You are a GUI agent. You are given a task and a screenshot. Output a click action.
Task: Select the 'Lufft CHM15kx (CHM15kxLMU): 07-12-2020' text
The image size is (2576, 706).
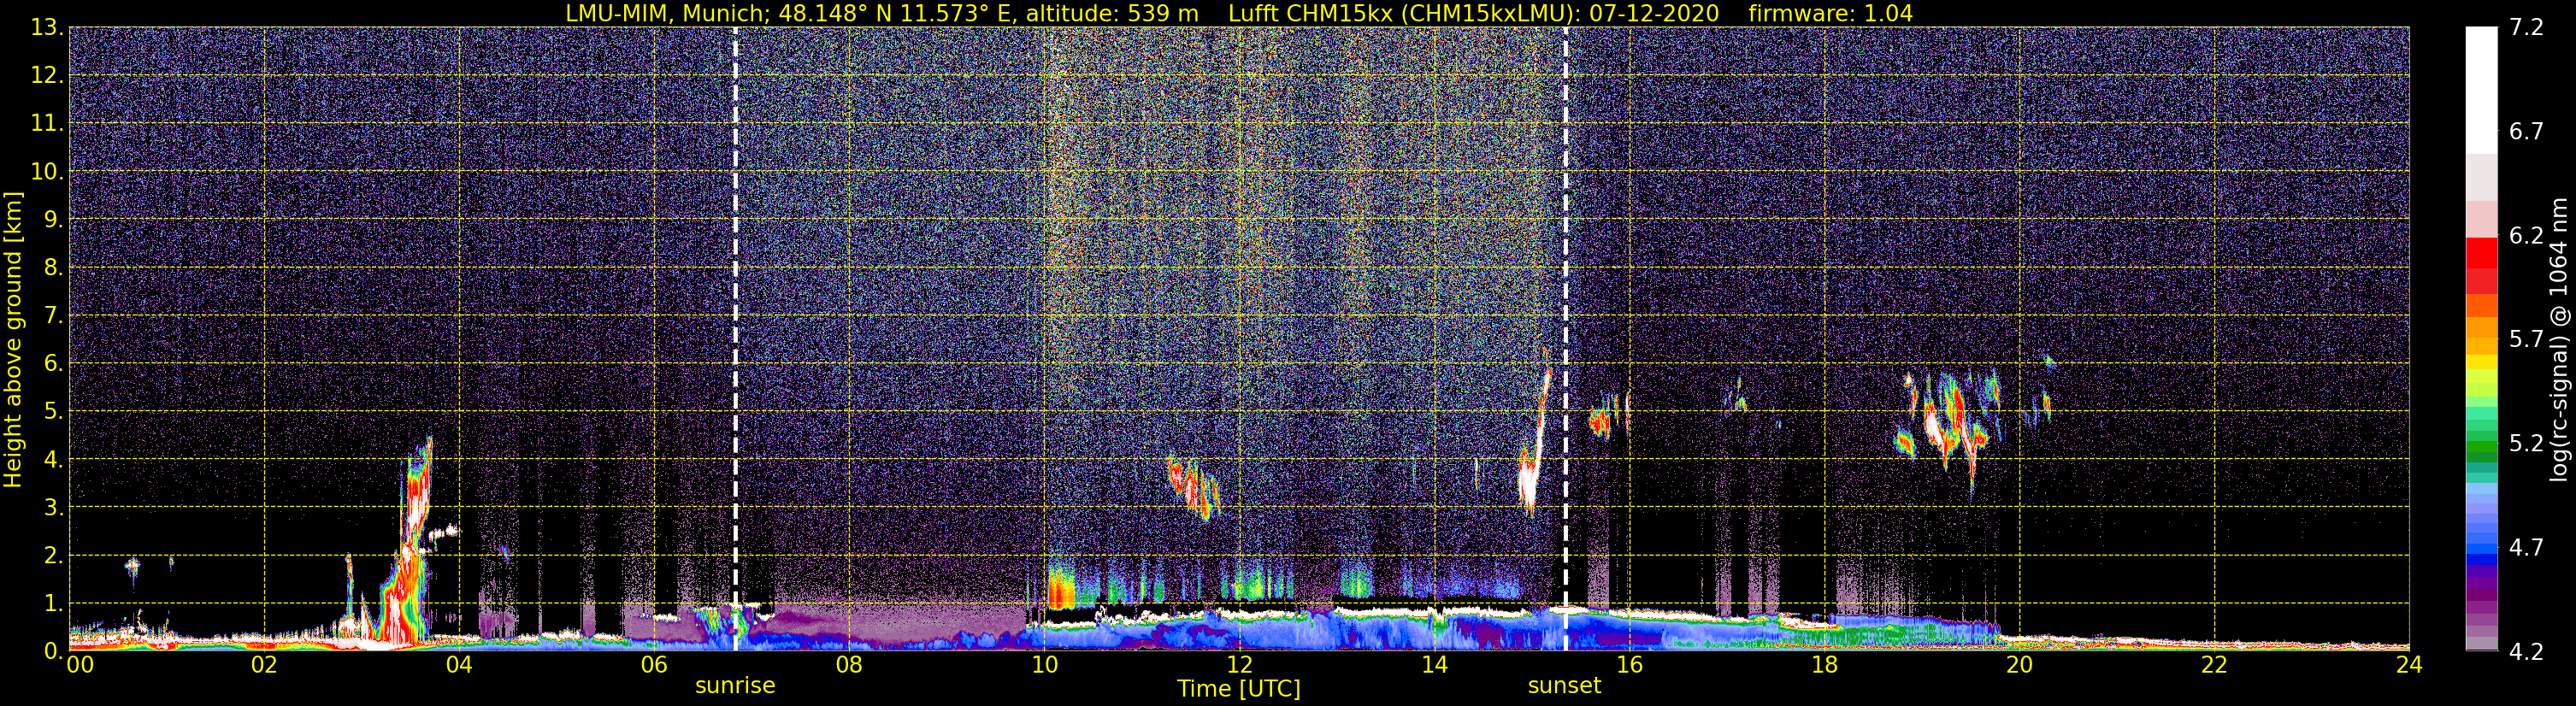click(x=1474, y=13)
